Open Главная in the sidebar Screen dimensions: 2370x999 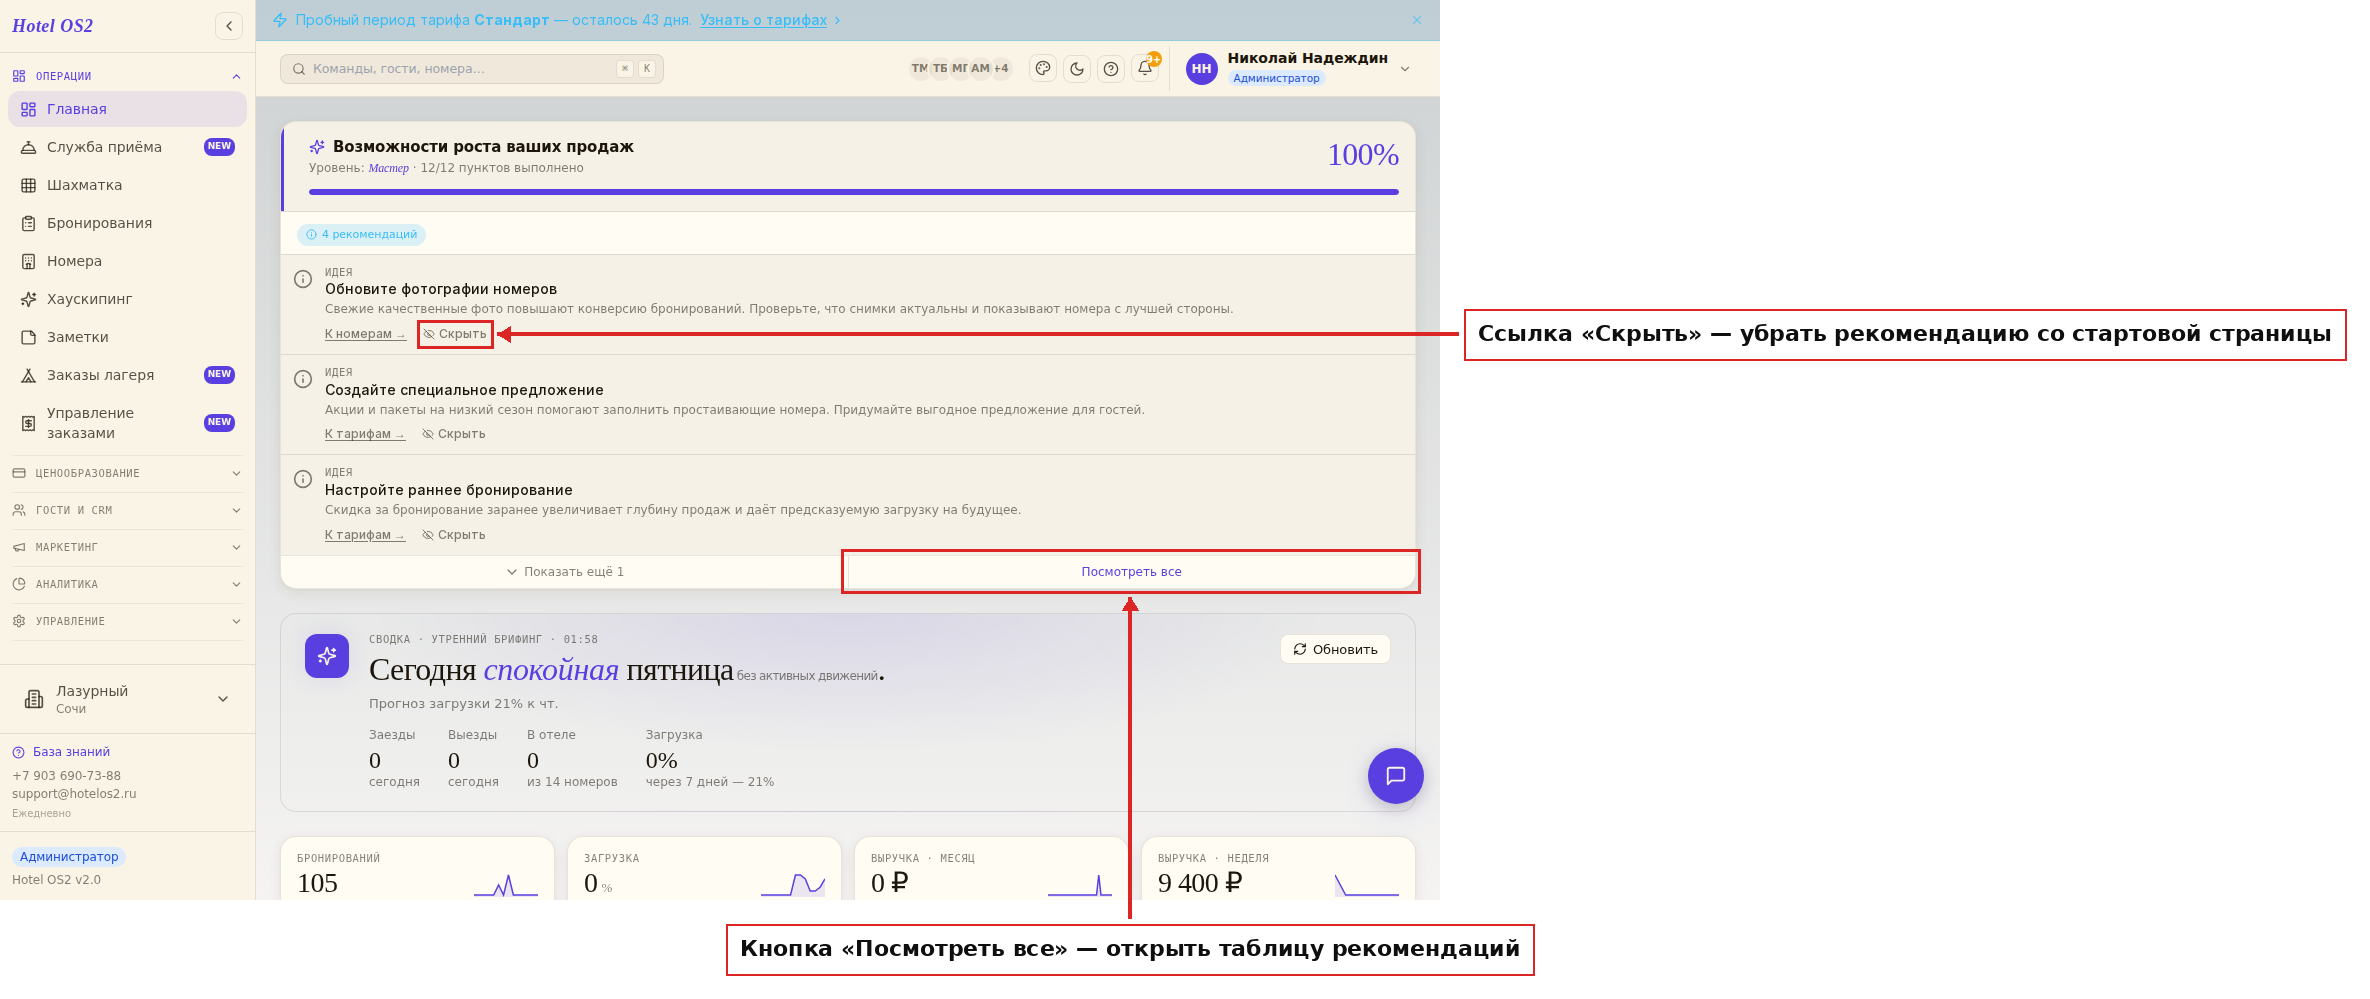(x=127, y=109)
